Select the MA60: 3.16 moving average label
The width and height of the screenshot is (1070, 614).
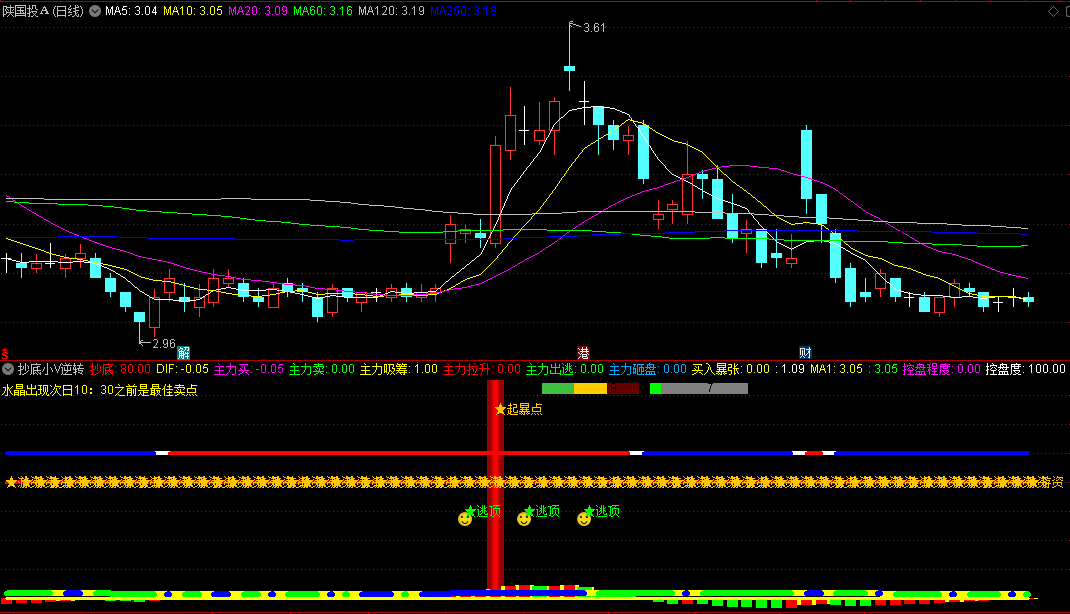coord(323,11)
